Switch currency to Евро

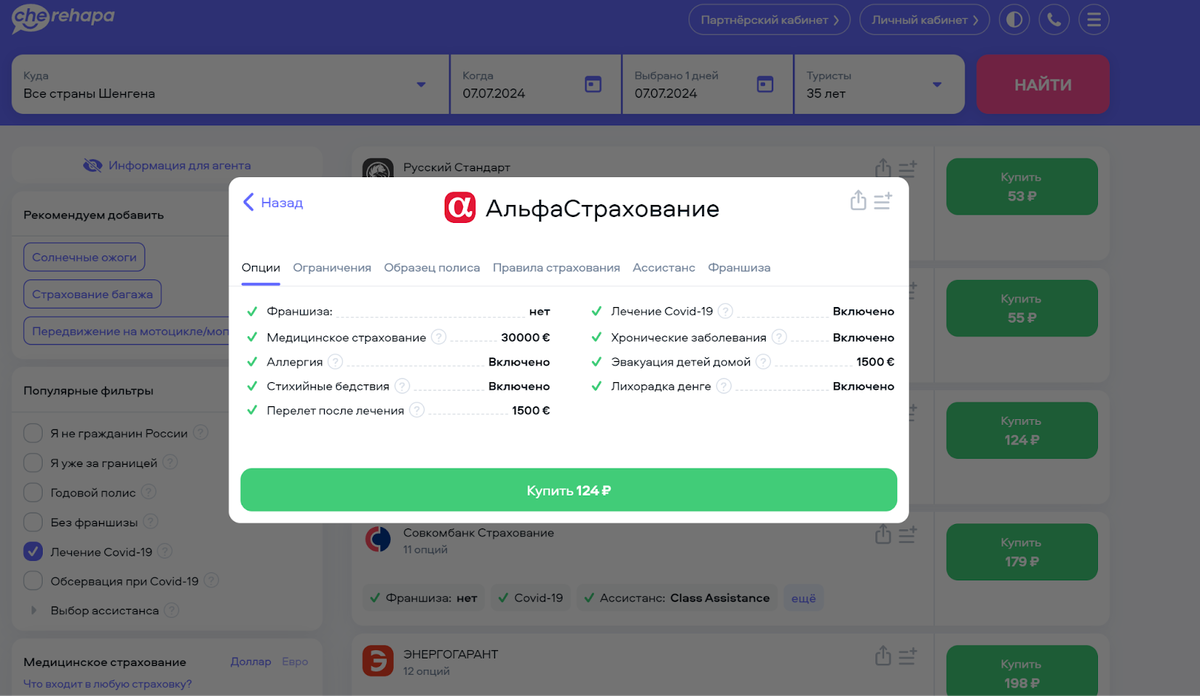pos(295,662)
